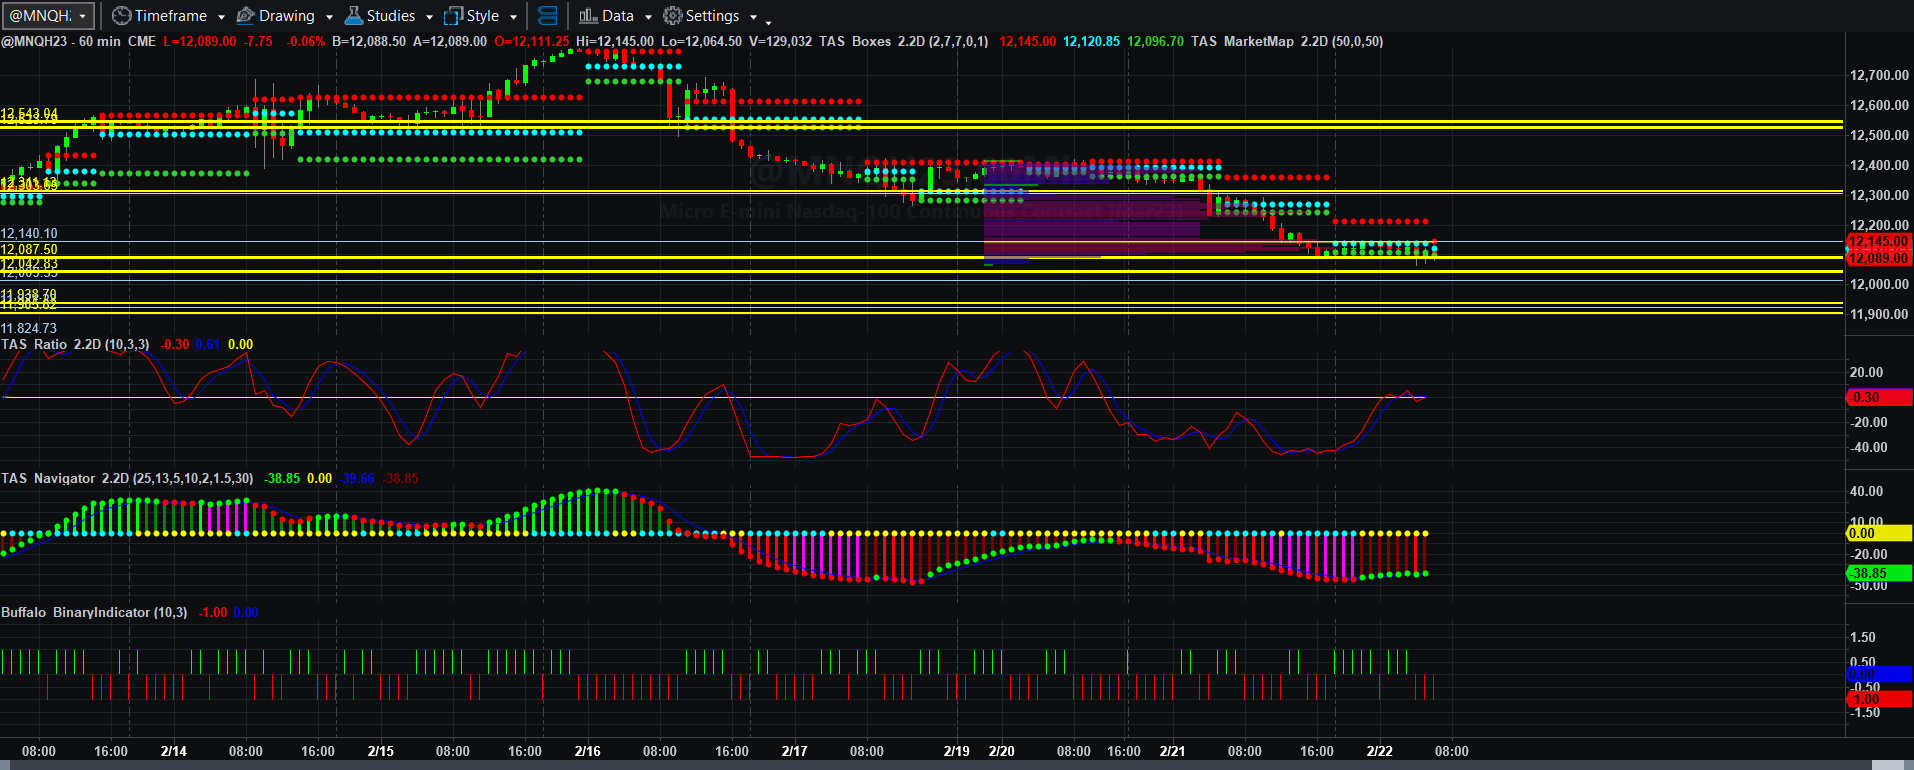Expand the Timeframe dropdown arrow
This screenshot has height=770, width=1914.
(221, 17)
